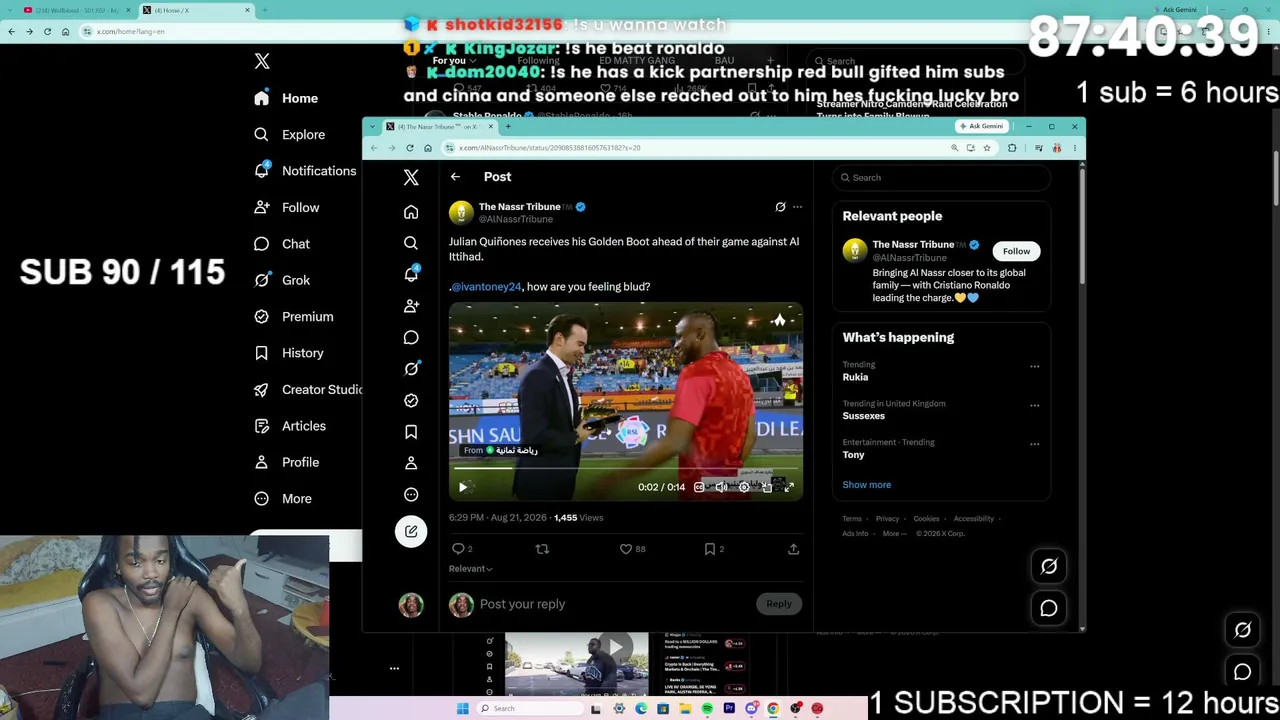Open Articles in the back window sidebar
This screenshot has width=1280, height=720.
tap(290, 426)
